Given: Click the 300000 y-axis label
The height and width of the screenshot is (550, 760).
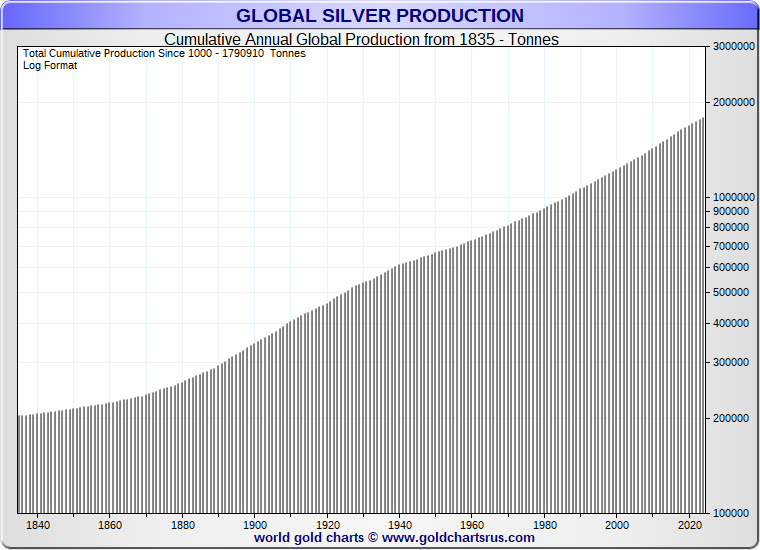Looking at the screenshot, I should pos(732,362).
